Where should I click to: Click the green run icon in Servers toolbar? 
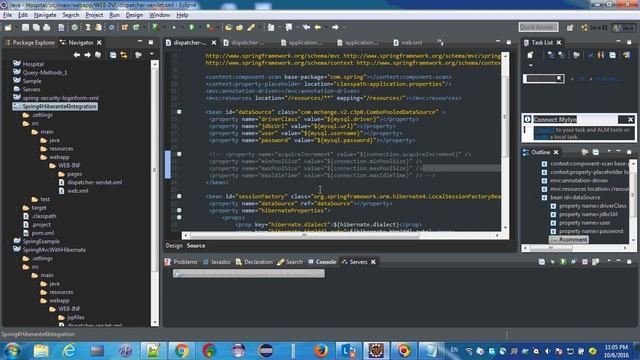click(x=563, y=262)
